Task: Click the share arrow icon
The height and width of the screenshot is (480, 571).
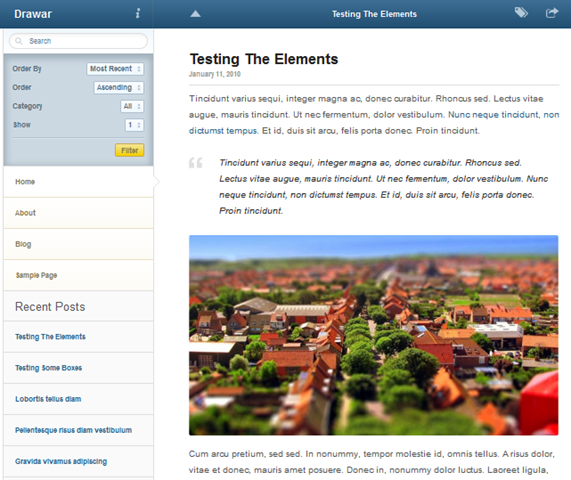Action: (x=552, y=13)
